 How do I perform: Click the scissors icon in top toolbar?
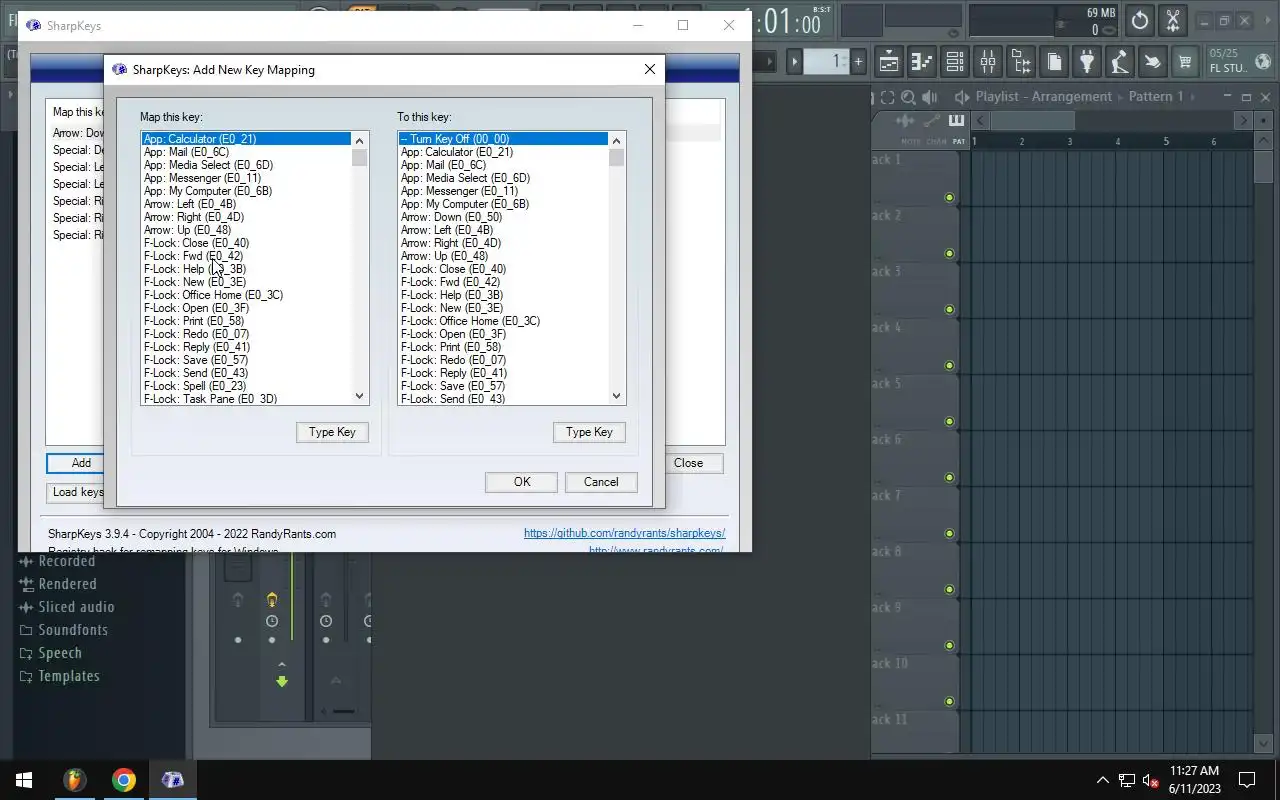[x=1173, y=20]
